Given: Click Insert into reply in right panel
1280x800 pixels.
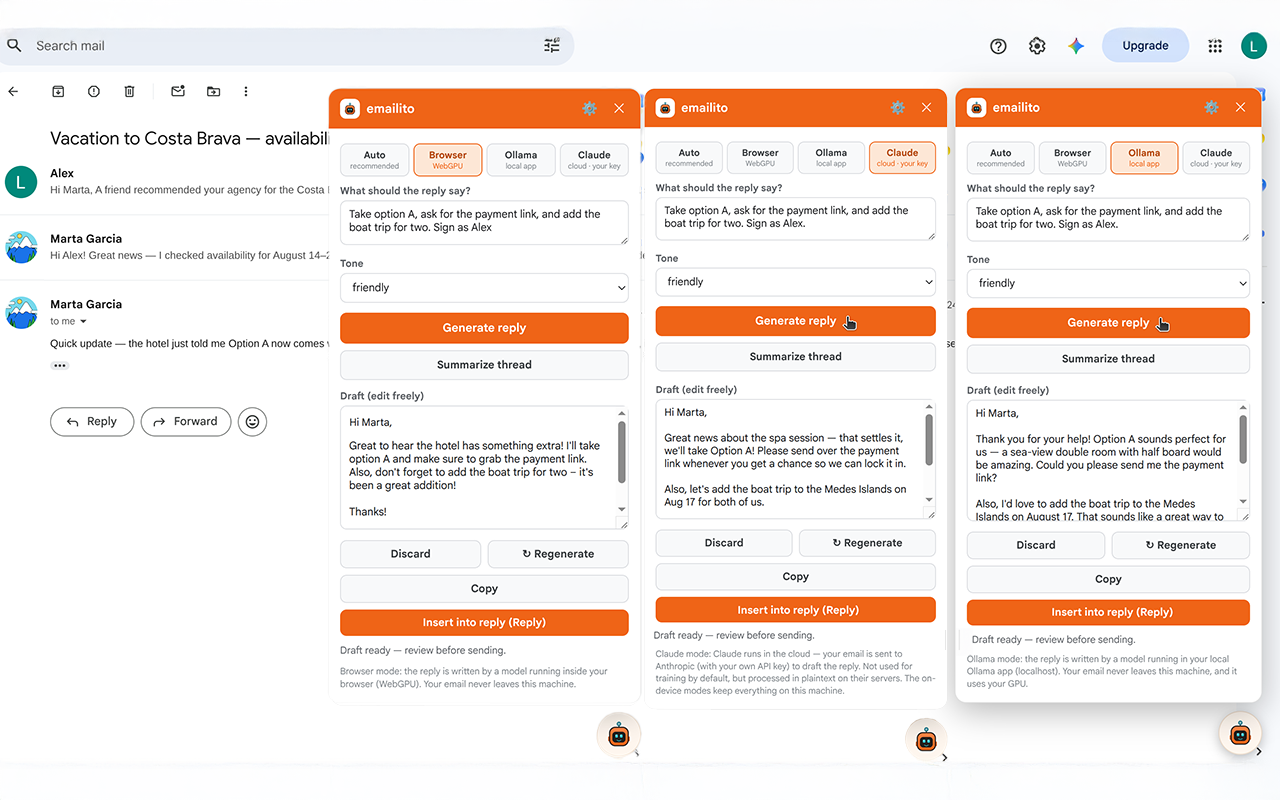Looking at the screenshot, I should [1108, 612].
